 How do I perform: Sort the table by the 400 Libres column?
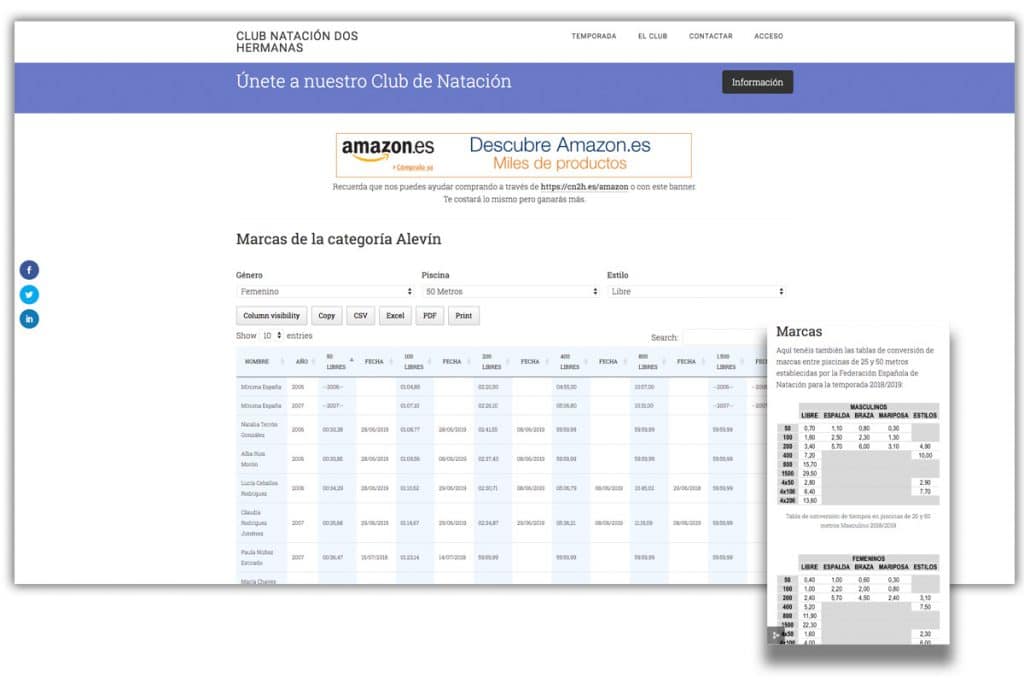pyautogui.click(x=569, y=361)
